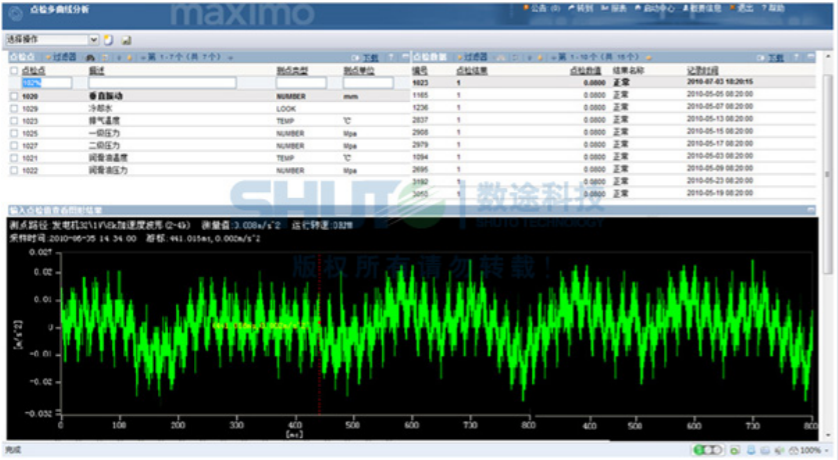
Task: Select the checkbox for row 1029 冷却水
Action: [x=13, y=107]
